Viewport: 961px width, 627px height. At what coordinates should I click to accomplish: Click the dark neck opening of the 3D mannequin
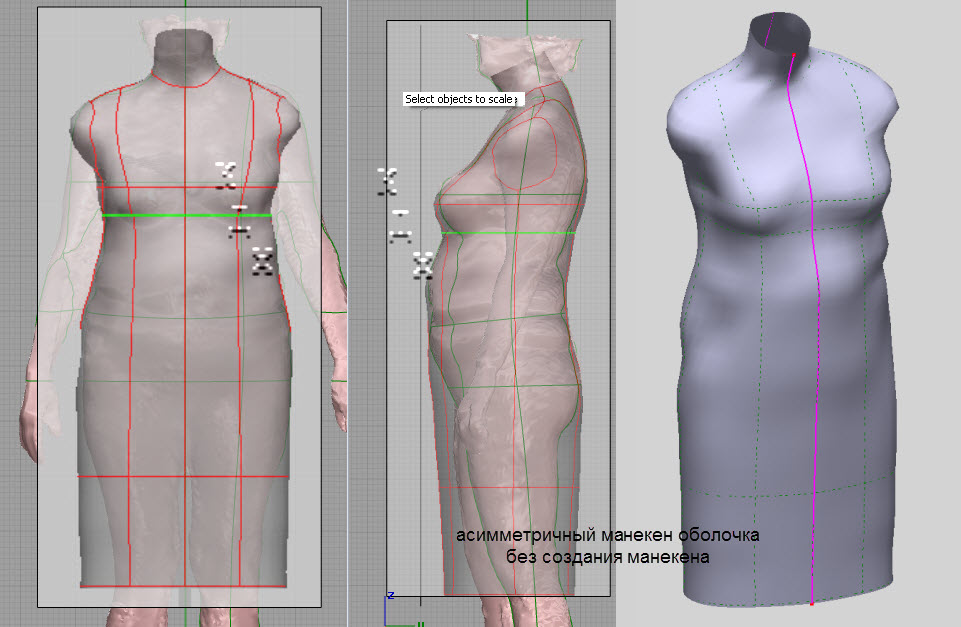coord(780,31)
